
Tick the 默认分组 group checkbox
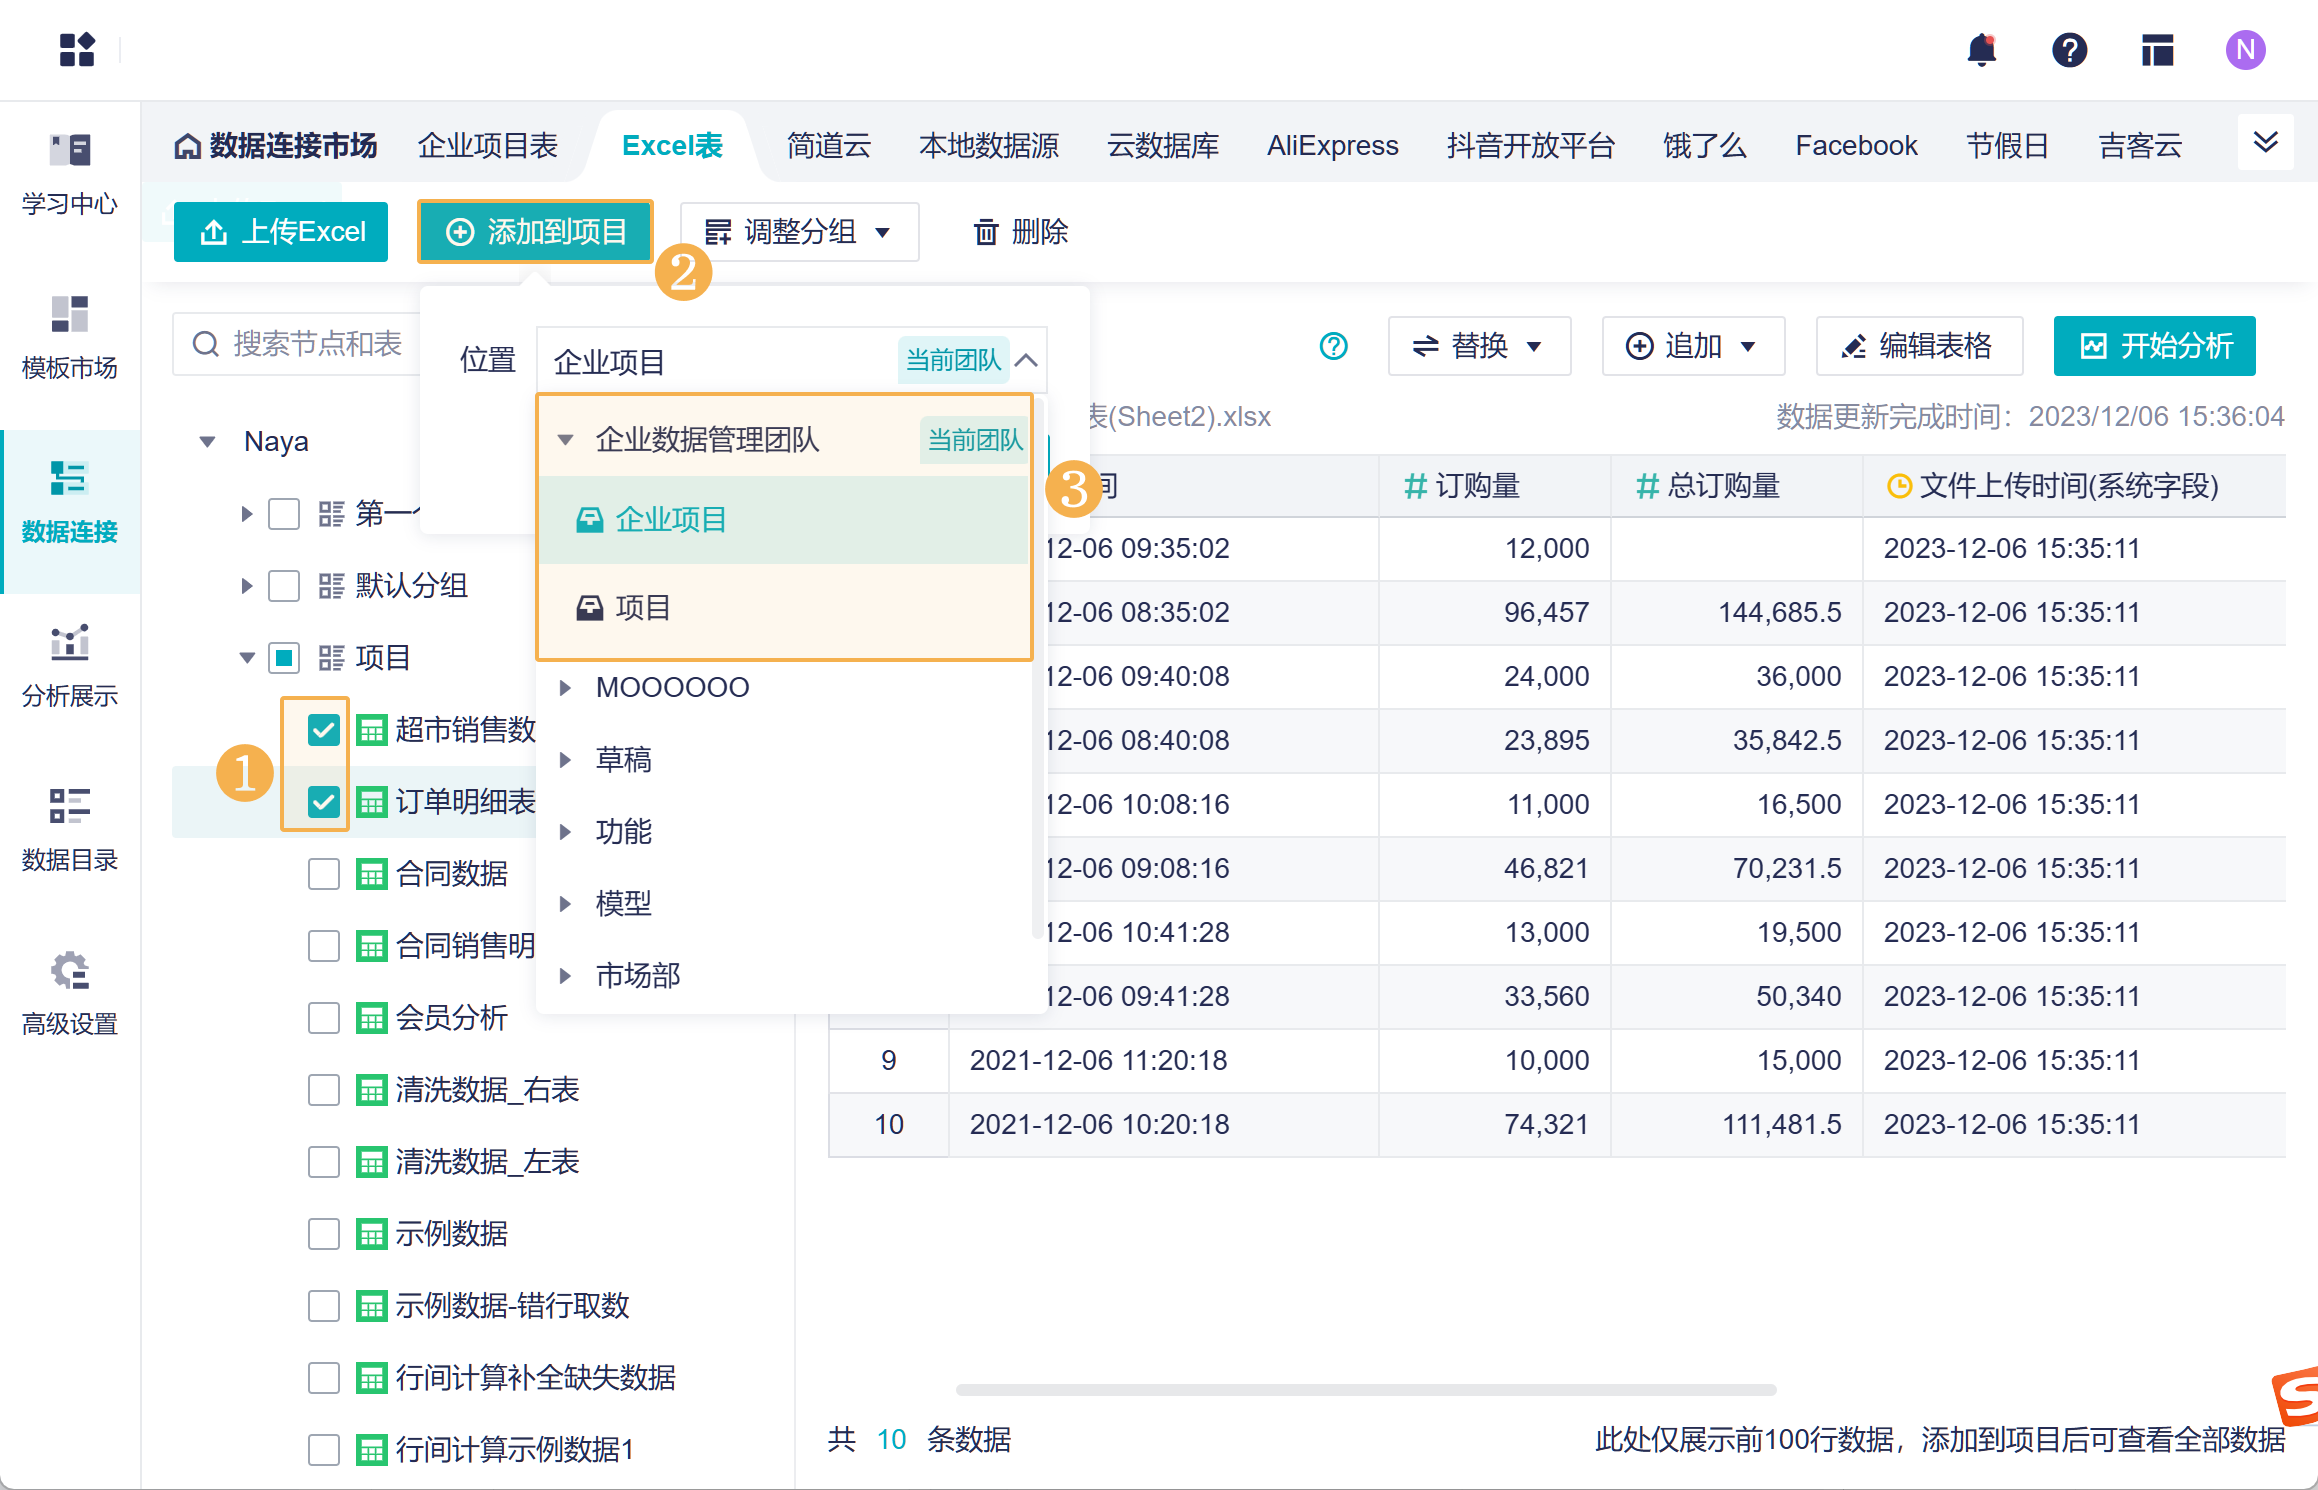(x=284, y=586)
